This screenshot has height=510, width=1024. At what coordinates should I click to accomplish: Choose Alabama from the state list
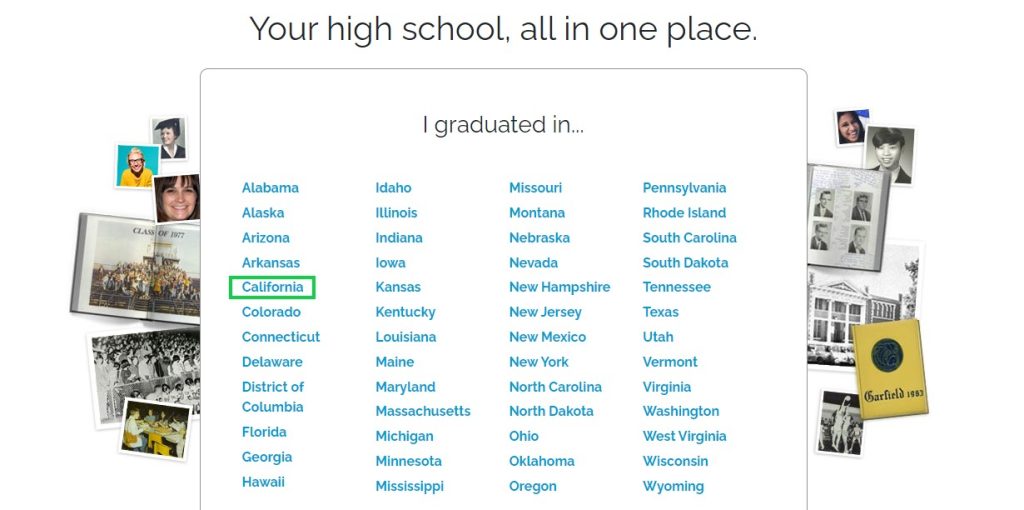pos(270,188)
